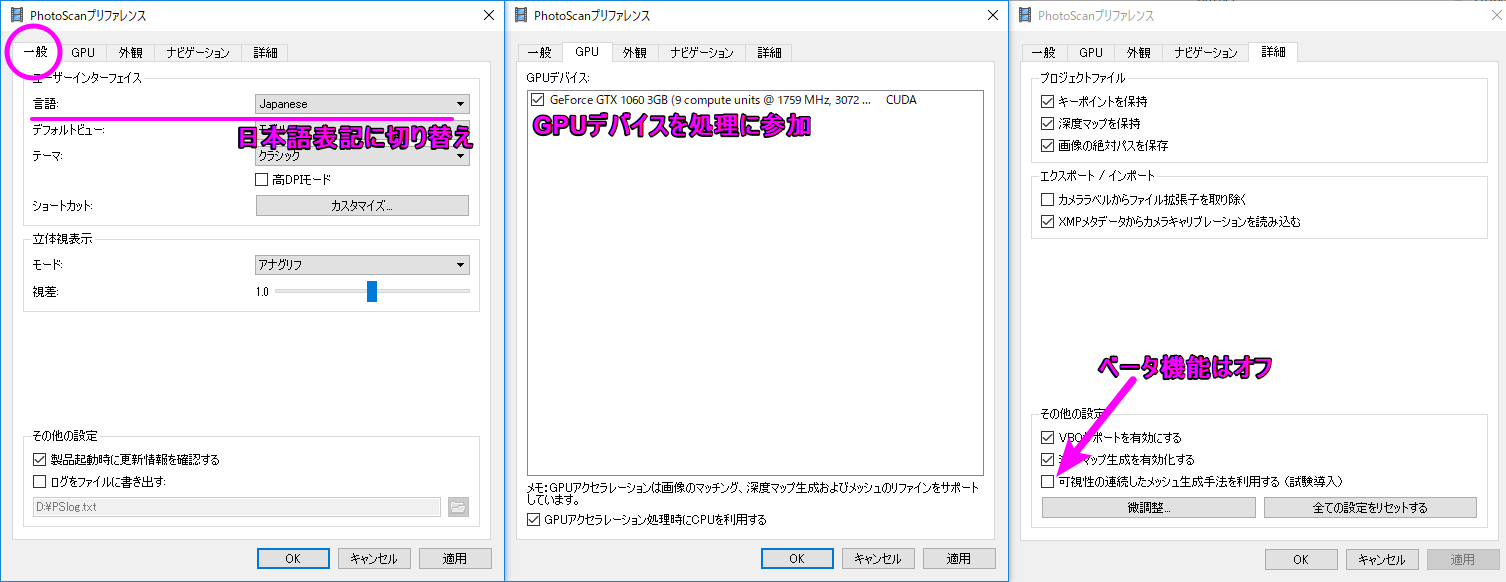Click 適用 in the left dialog
This screenshot has width=1506, height=582.
click(455, 559)
